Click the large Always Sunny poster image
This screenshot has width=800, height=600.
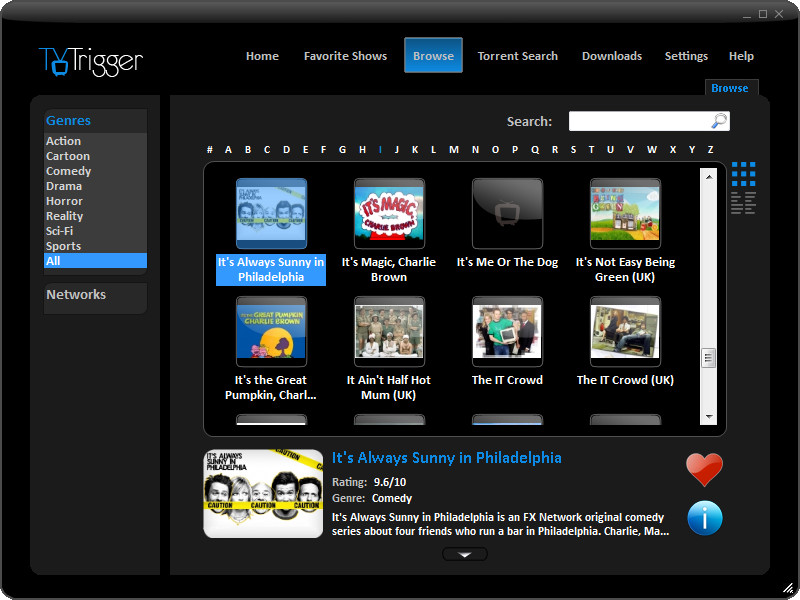(263, 493)
